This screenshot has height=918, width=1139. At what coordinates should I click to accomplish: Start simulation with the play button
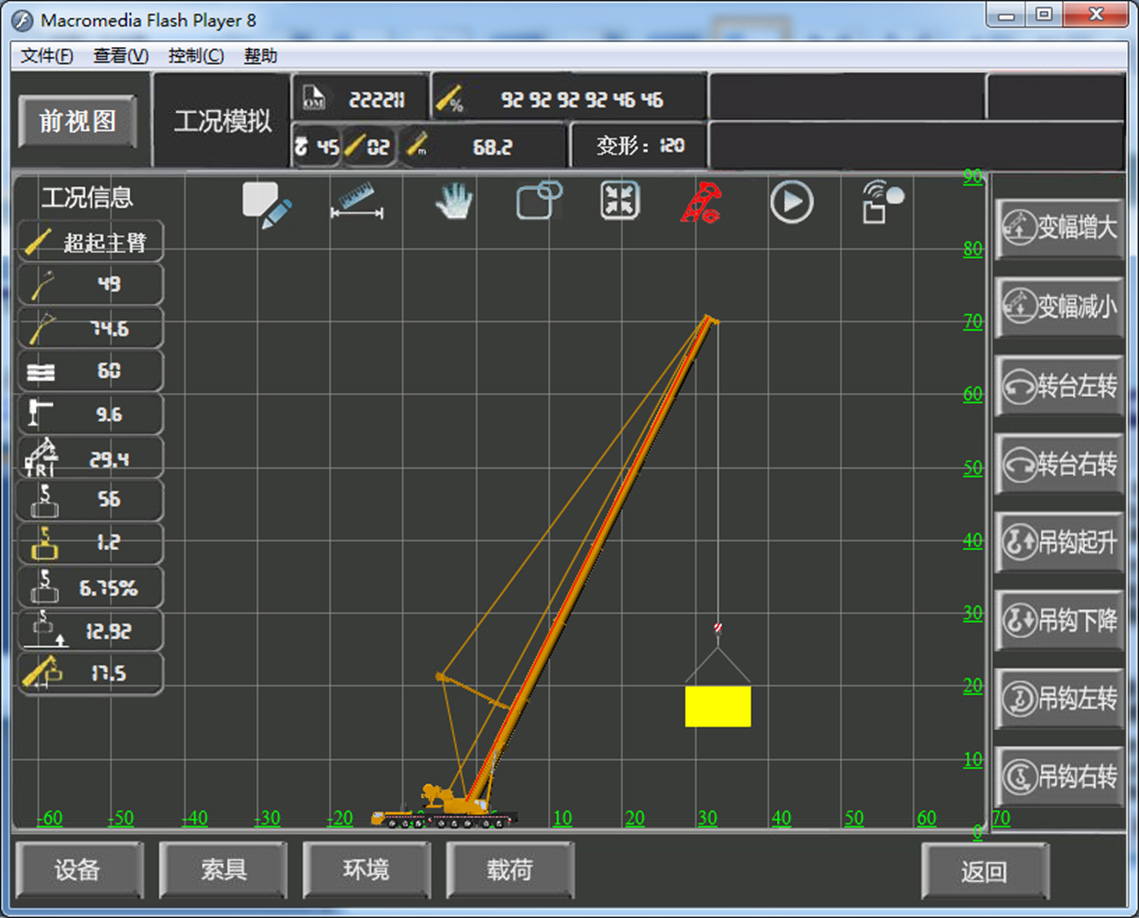tap(791, 202)
